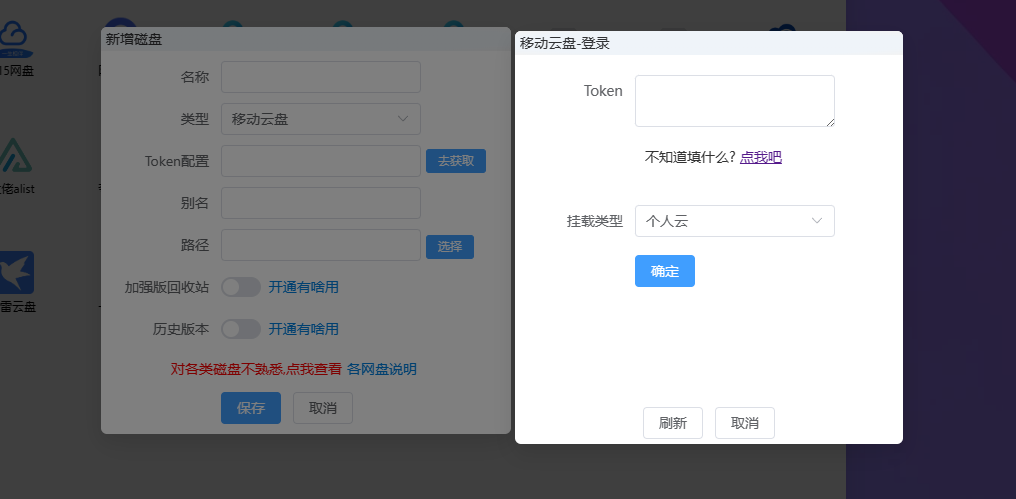
Task: Open 开通有啥用 link beside 加强版回收站
Action: coord(304,287)
